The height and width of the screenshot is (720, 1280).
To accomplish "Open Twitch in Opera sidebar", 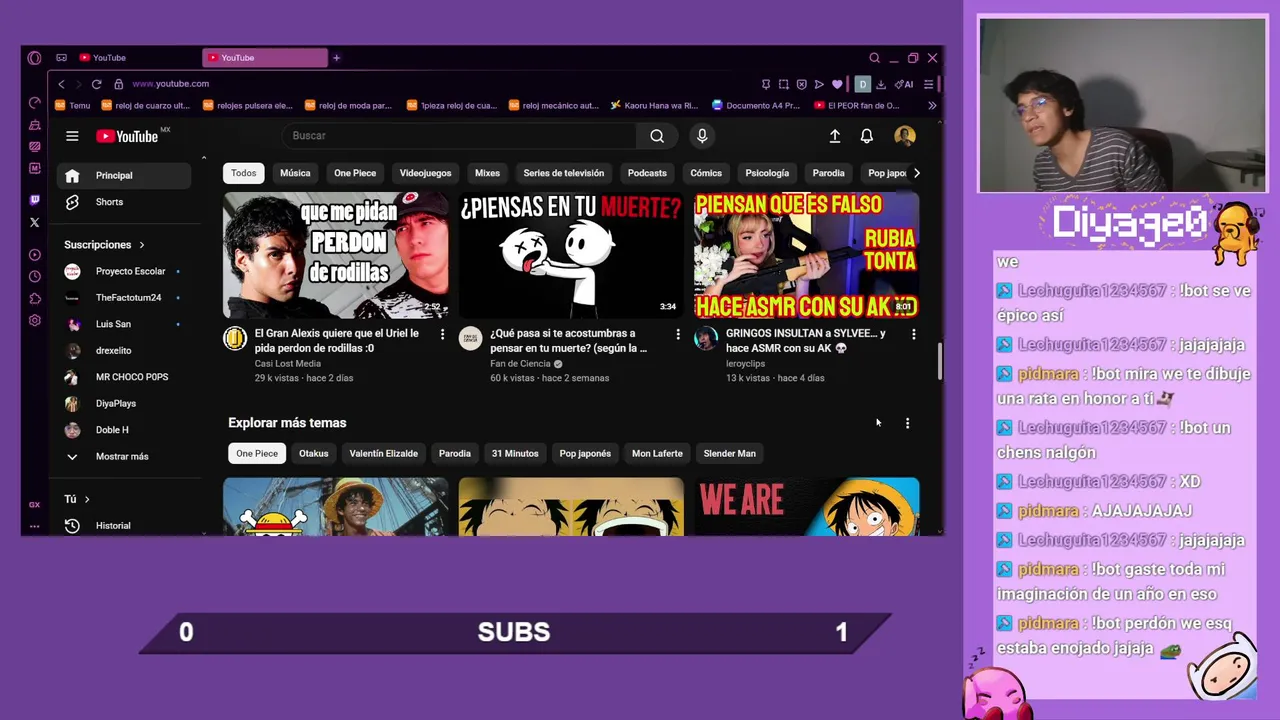I will pos(34,200).
